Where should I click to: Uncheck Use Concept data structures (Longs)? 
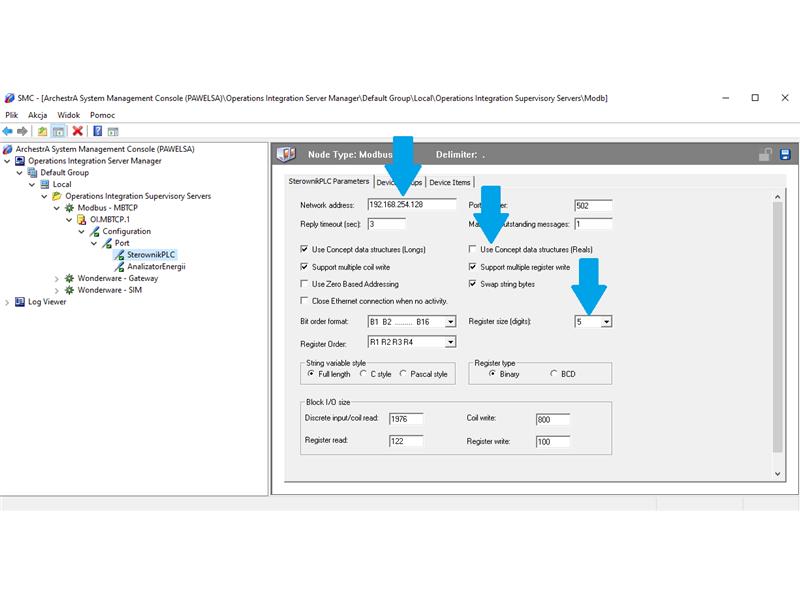[304, 249]
